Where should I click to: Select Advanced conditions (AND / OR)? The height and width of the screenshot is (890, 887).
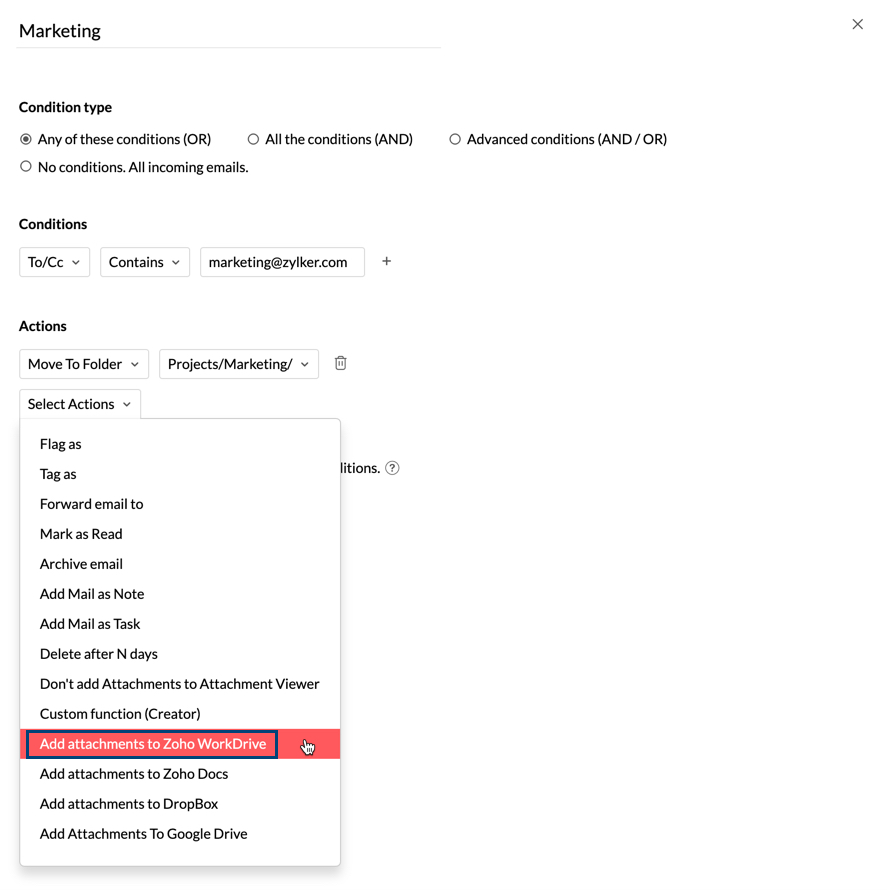[558, 139]
